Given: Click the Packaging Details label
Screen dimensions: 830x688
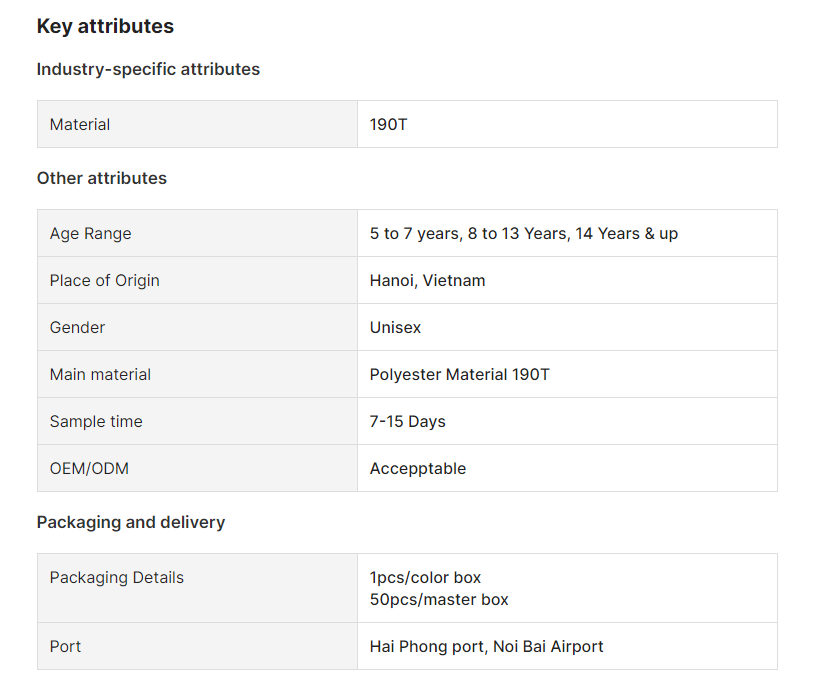Looking at the screenshot, I should click(116, 578).
